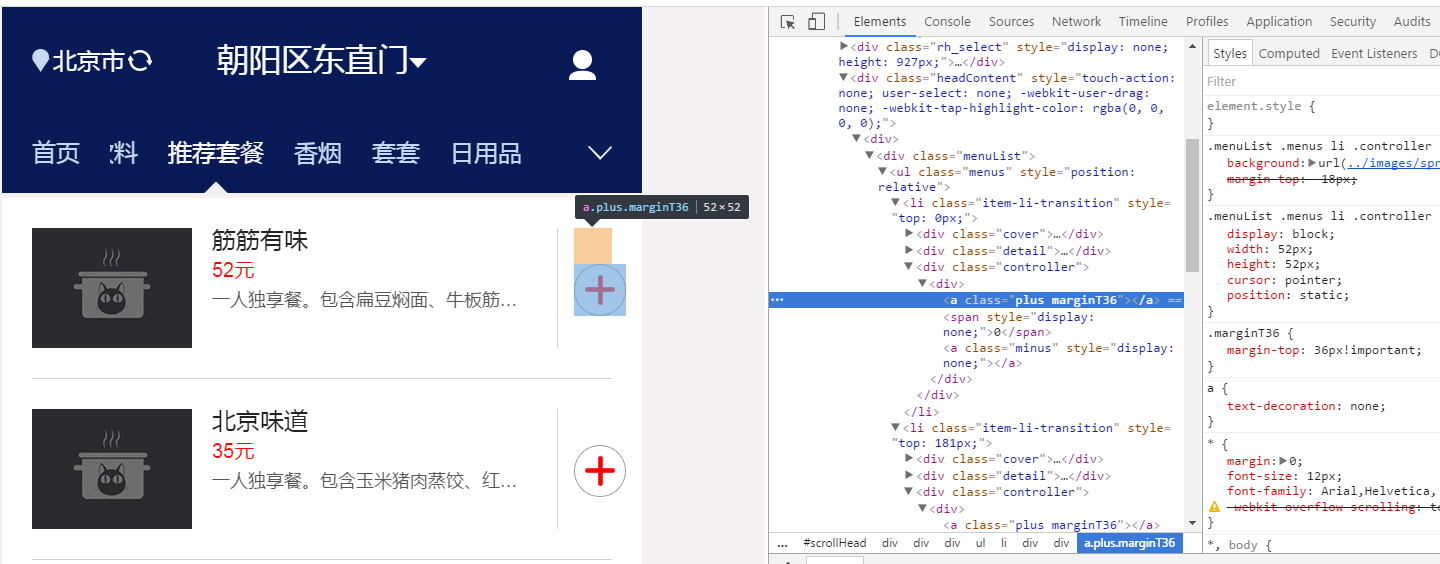The height and width of the screenshot is (564, 1440).
Task: Open the Timeline tab in DevTools
Action: tap(1143, 21)
